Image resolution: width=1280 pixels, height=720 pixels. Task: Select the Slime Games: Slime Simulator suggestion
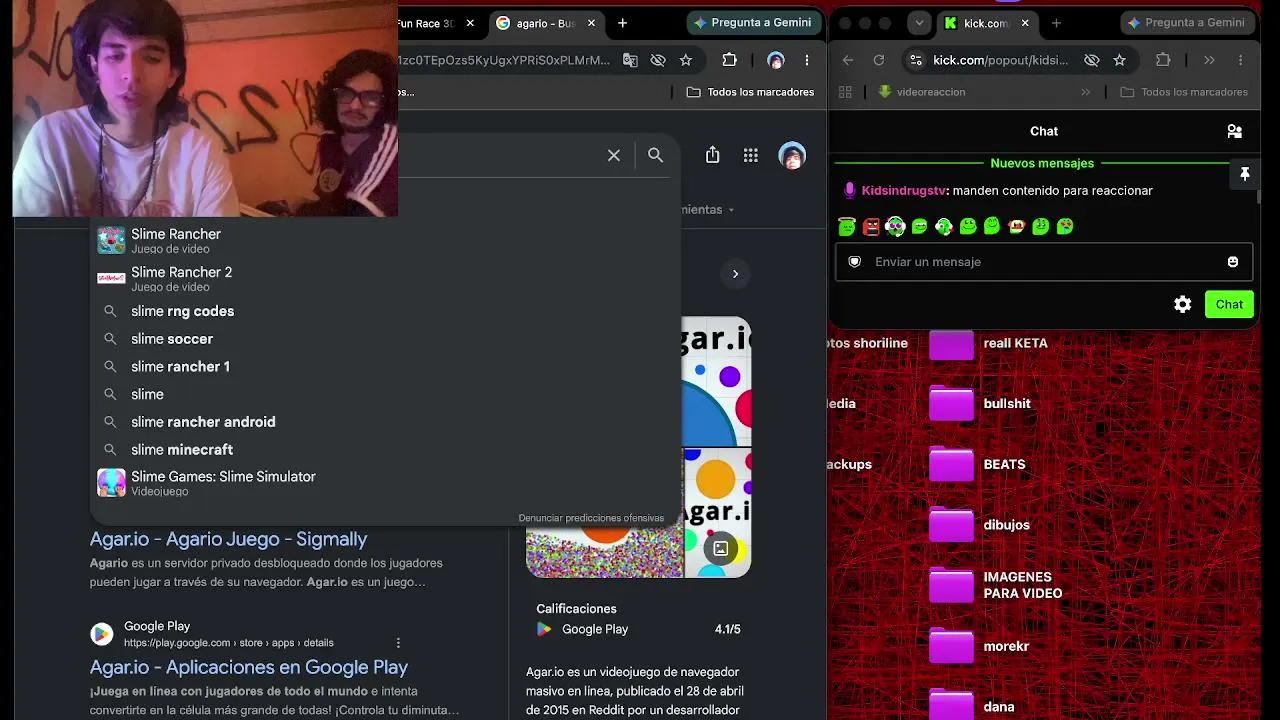click(386, 483)
